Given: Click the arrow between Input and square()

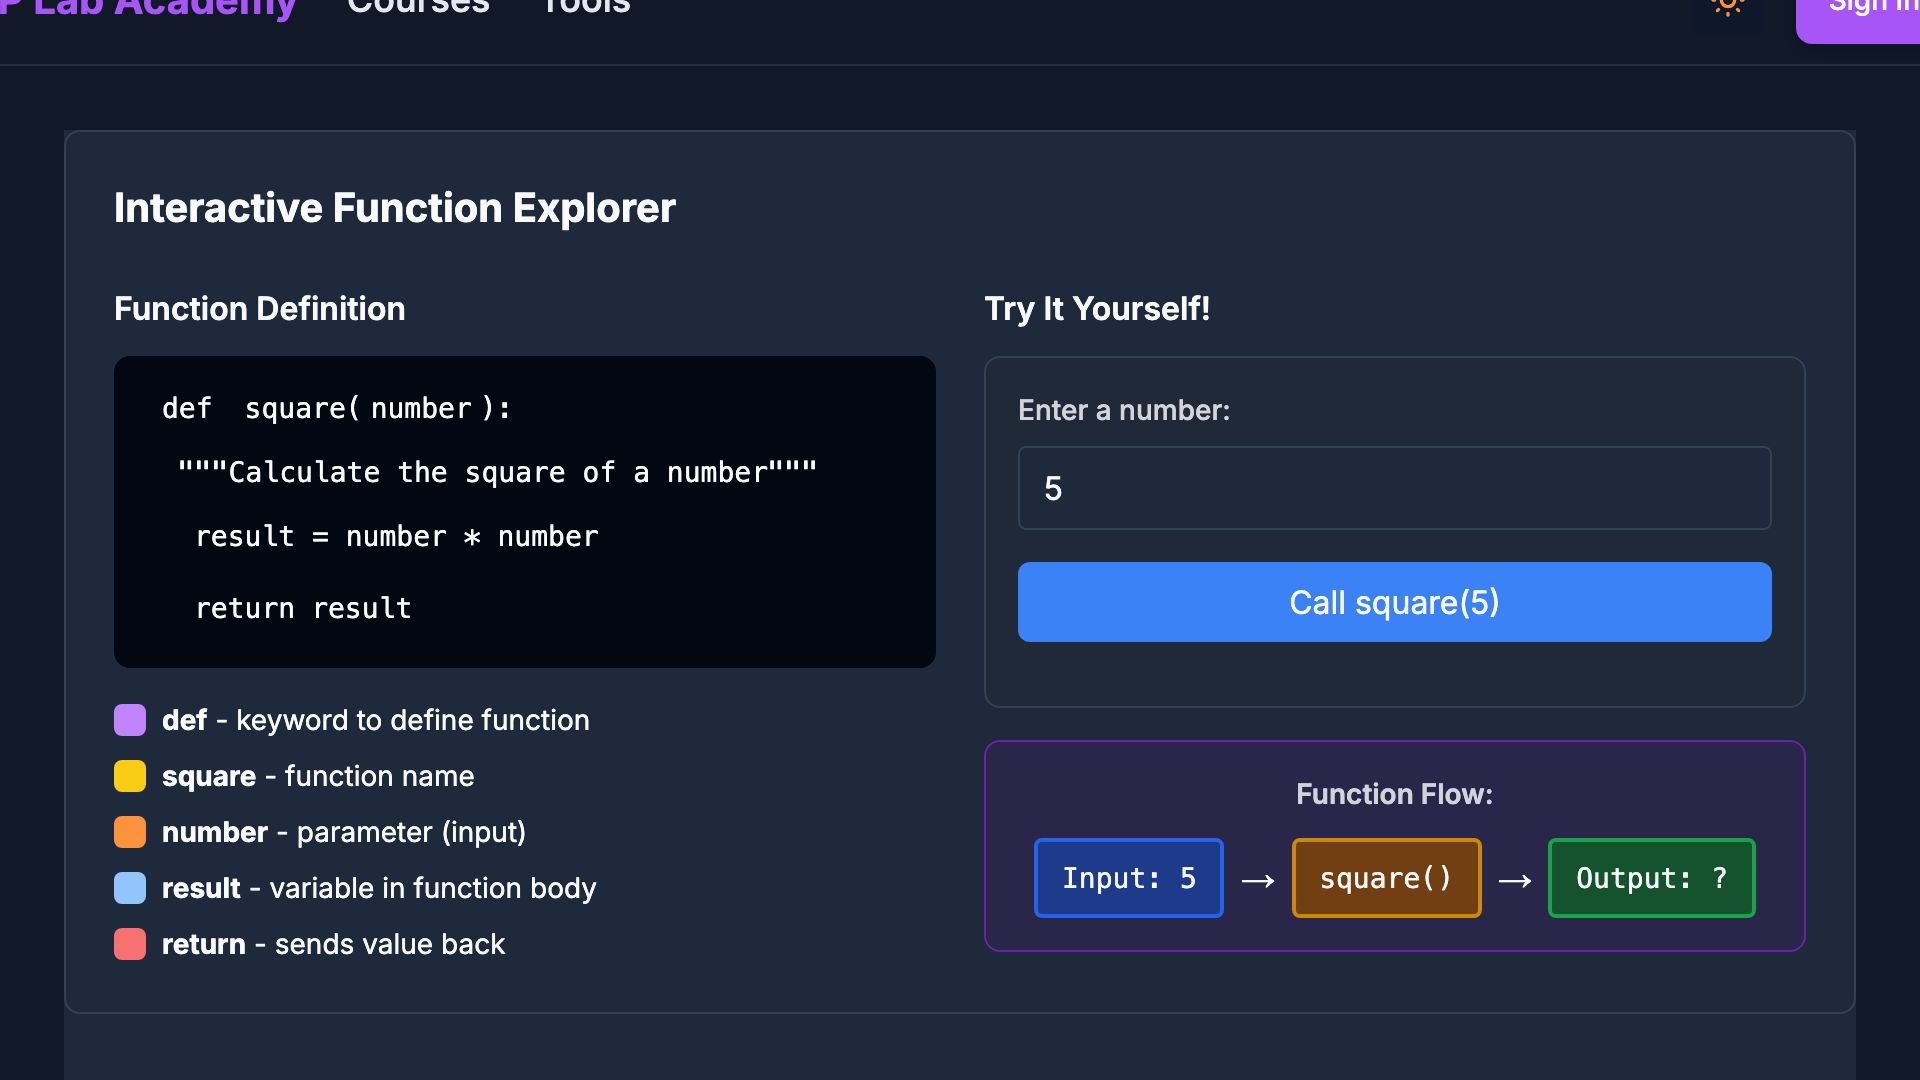Looking at the screenshot, I should tap(1258, 880).
